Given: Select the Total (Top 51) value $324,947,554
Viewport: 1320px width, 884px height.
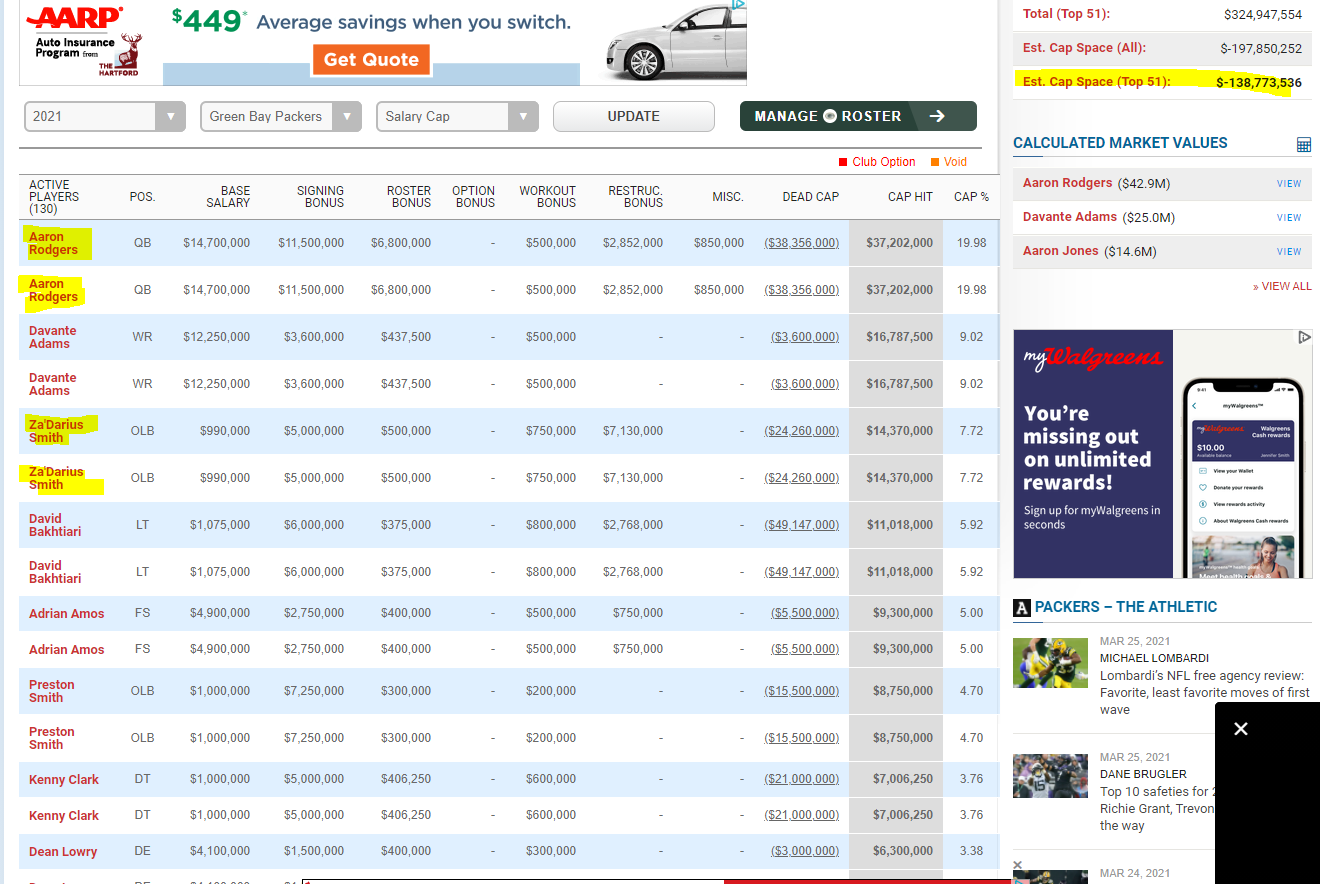Looking at the screenshot, I should [1263, 14].
